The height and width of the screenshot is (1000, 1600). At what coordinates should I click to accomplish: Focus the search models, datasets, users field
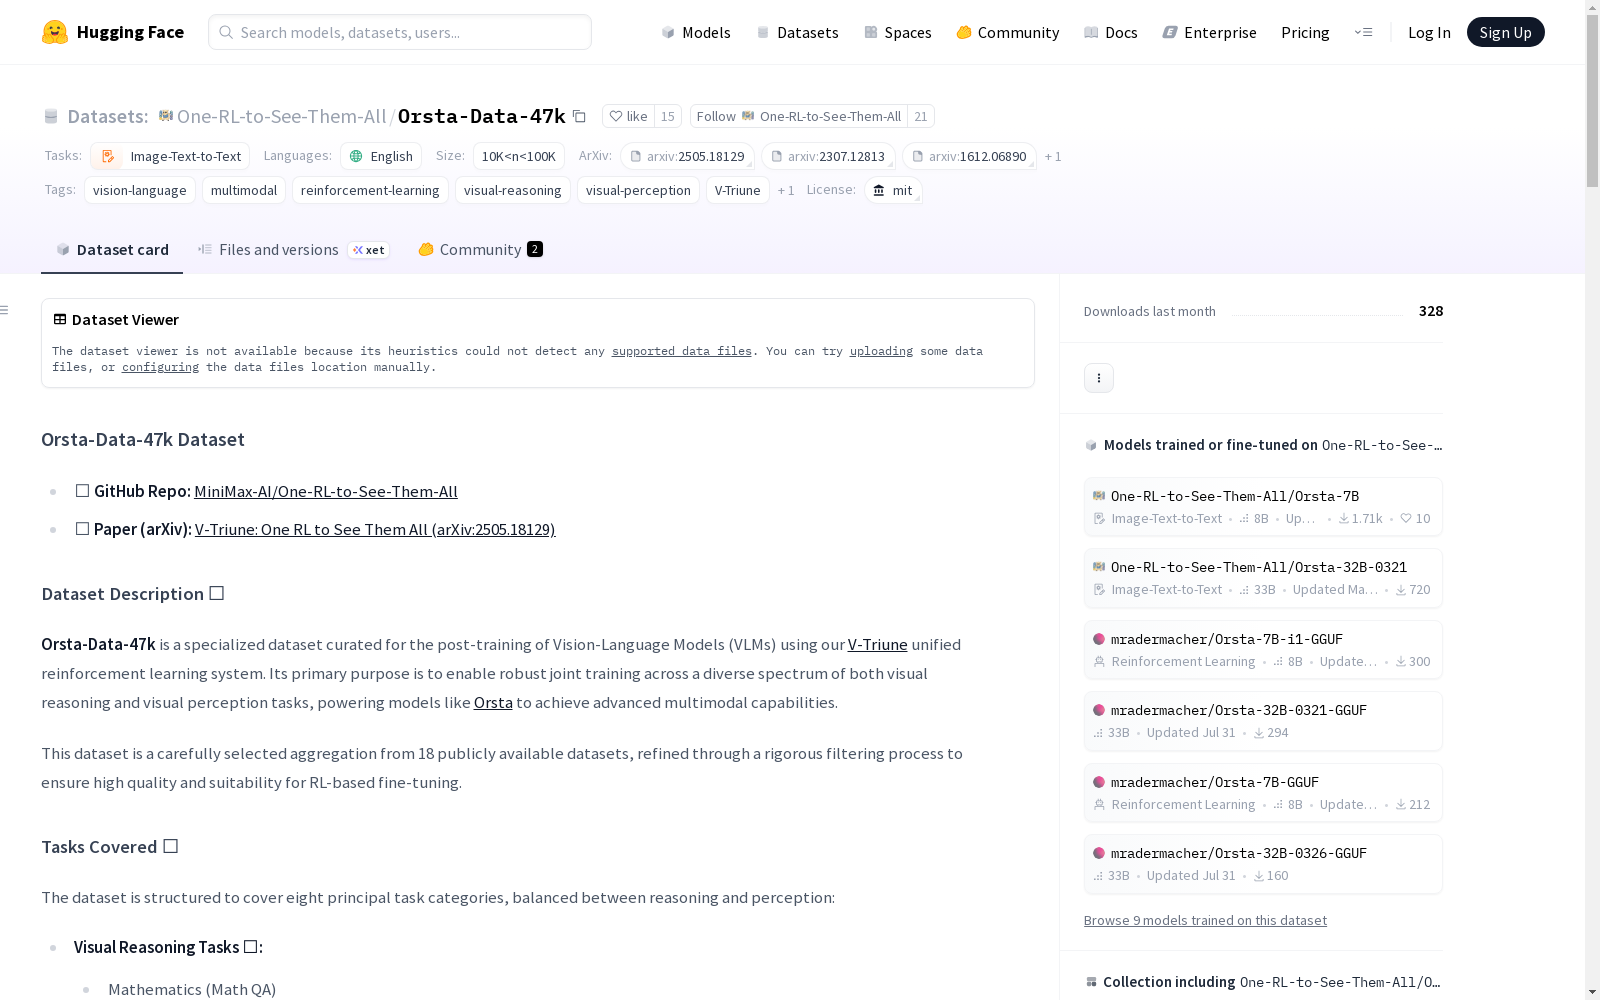point(400,32)
